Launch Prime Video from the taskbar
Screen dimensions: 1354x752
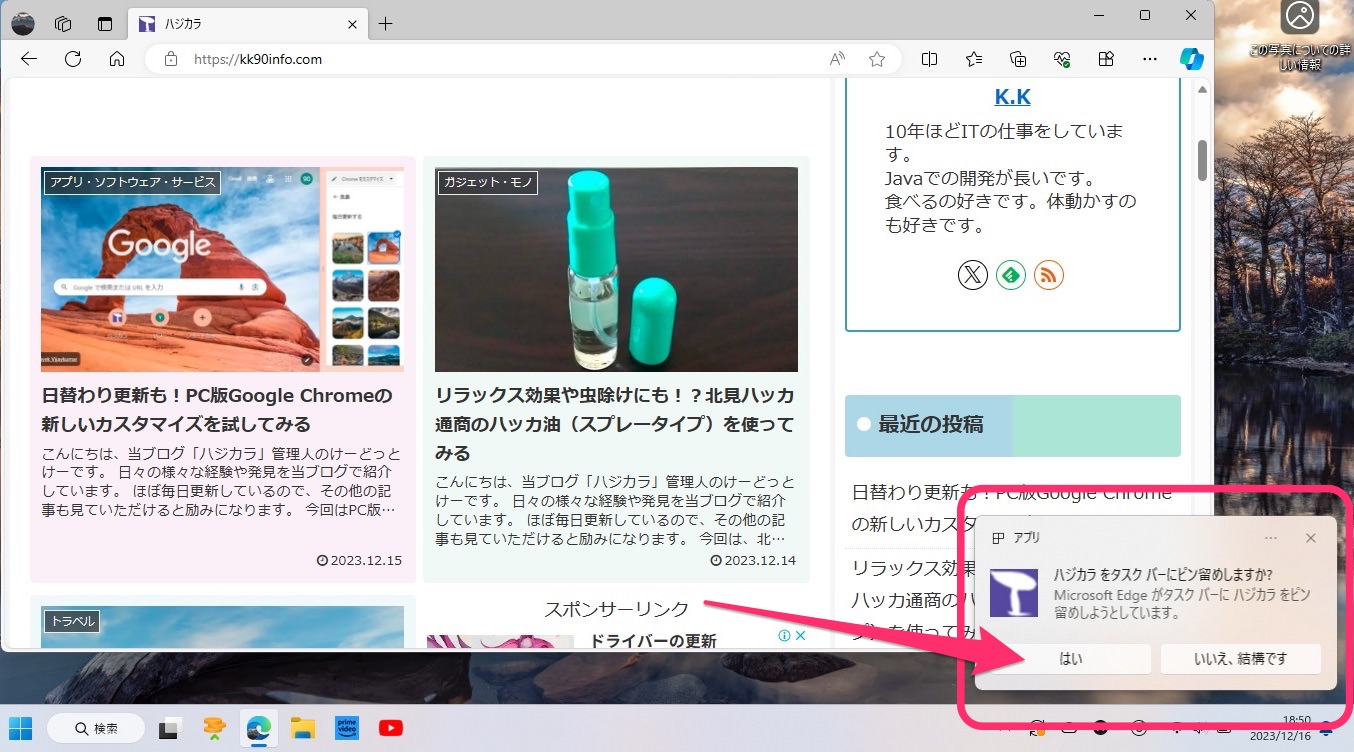[347, 728]
